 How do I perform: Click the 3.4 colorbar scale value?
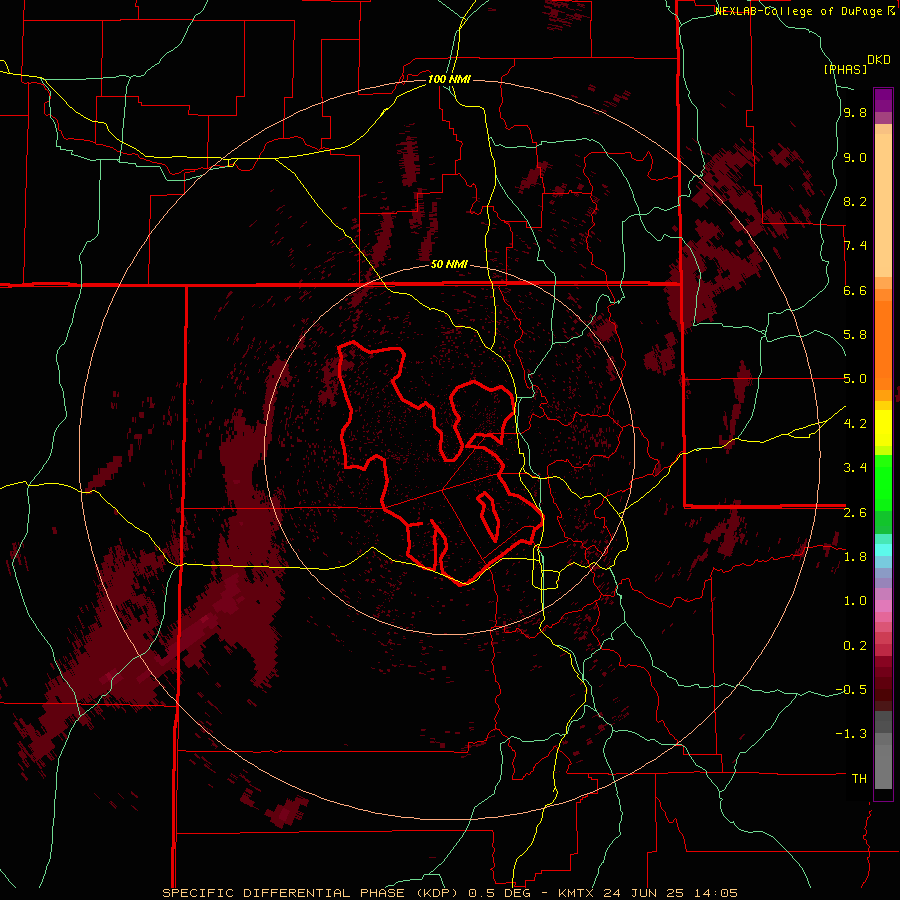pyautogui.click(x=855, y=468)
